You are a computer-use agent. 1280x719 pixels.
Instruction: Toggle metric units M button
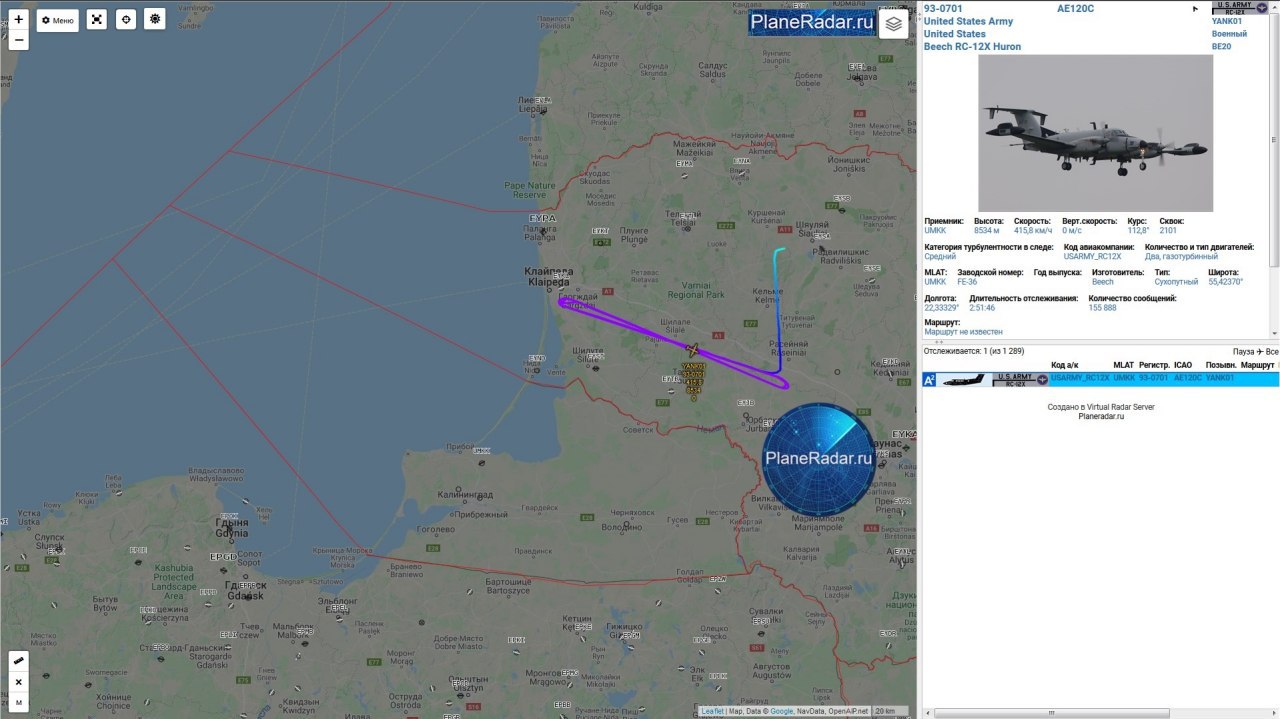click(18, 703)
